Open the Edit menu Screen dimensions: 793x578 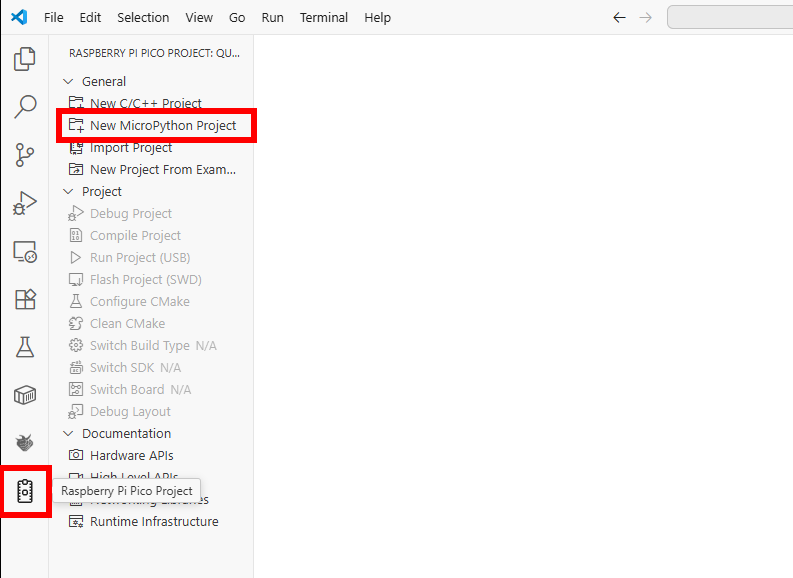90,18
